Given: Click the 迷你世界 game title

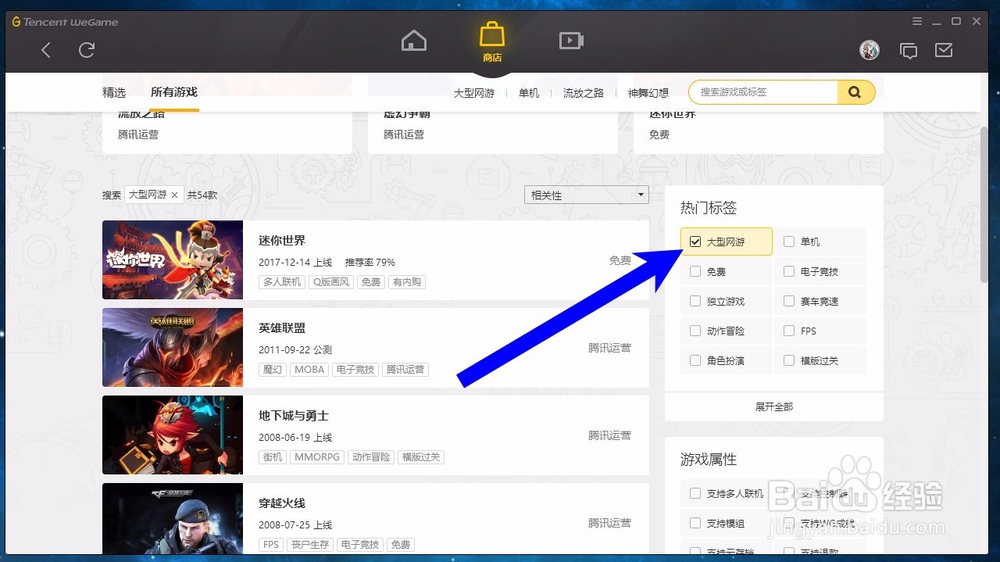Looking at the screenshot, I should [x=282, y=240].
